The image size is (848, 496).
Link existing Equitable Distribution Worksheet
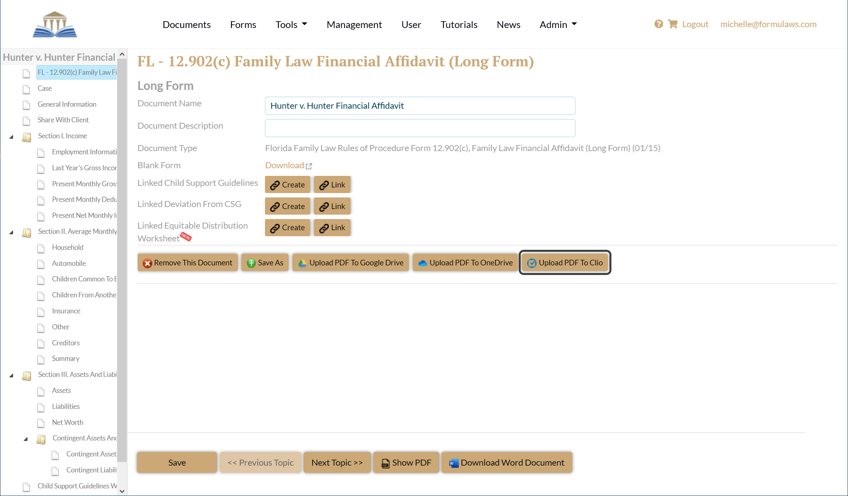coord(333,227)
